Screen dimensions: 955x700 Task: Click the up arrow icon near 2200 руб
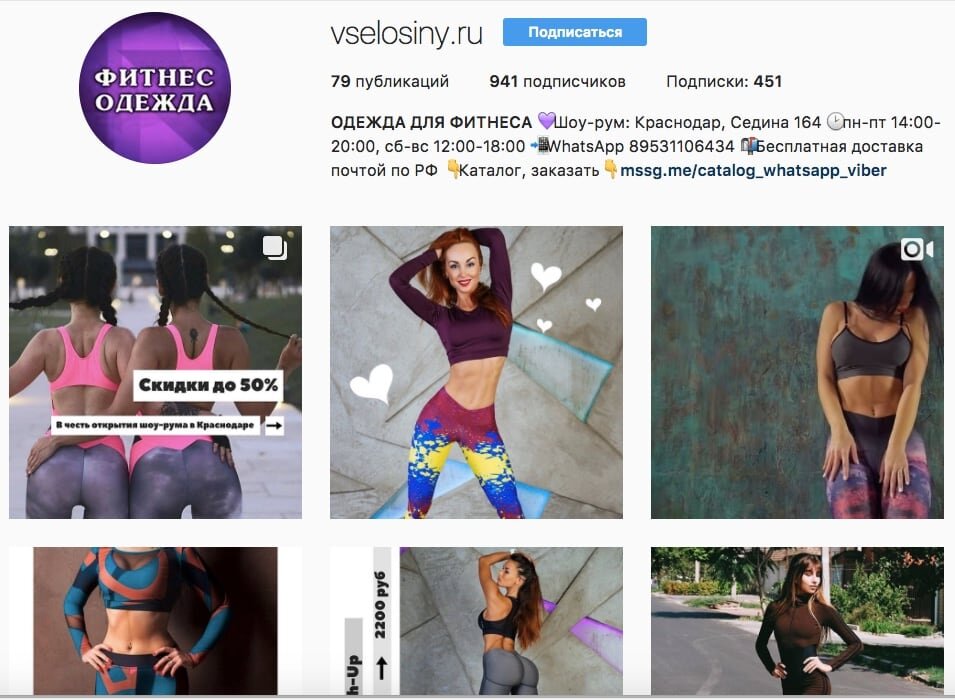(382, 668)
